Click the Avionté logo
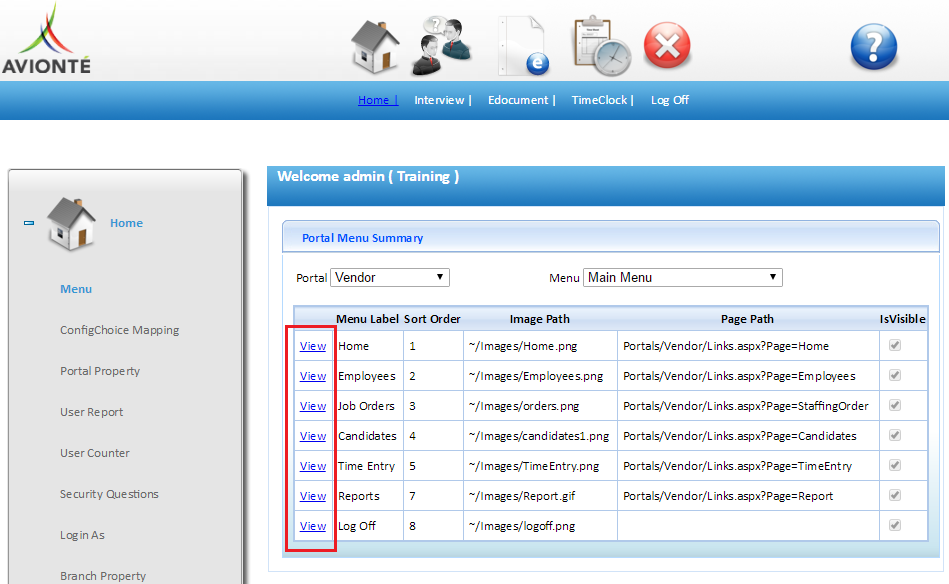The width and height of the screenshot is (949, 584). (47, 39)
